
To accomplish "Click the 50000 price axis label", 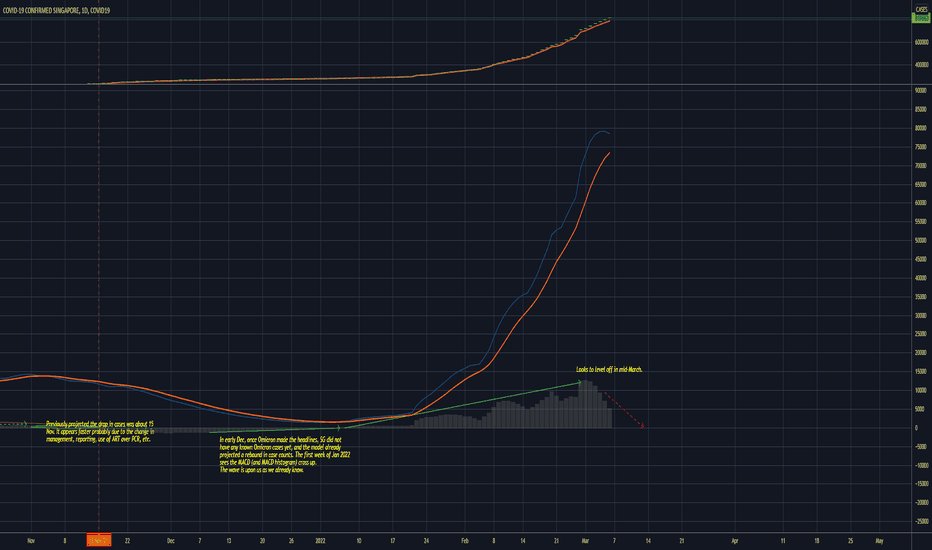I will coord(921,240).
